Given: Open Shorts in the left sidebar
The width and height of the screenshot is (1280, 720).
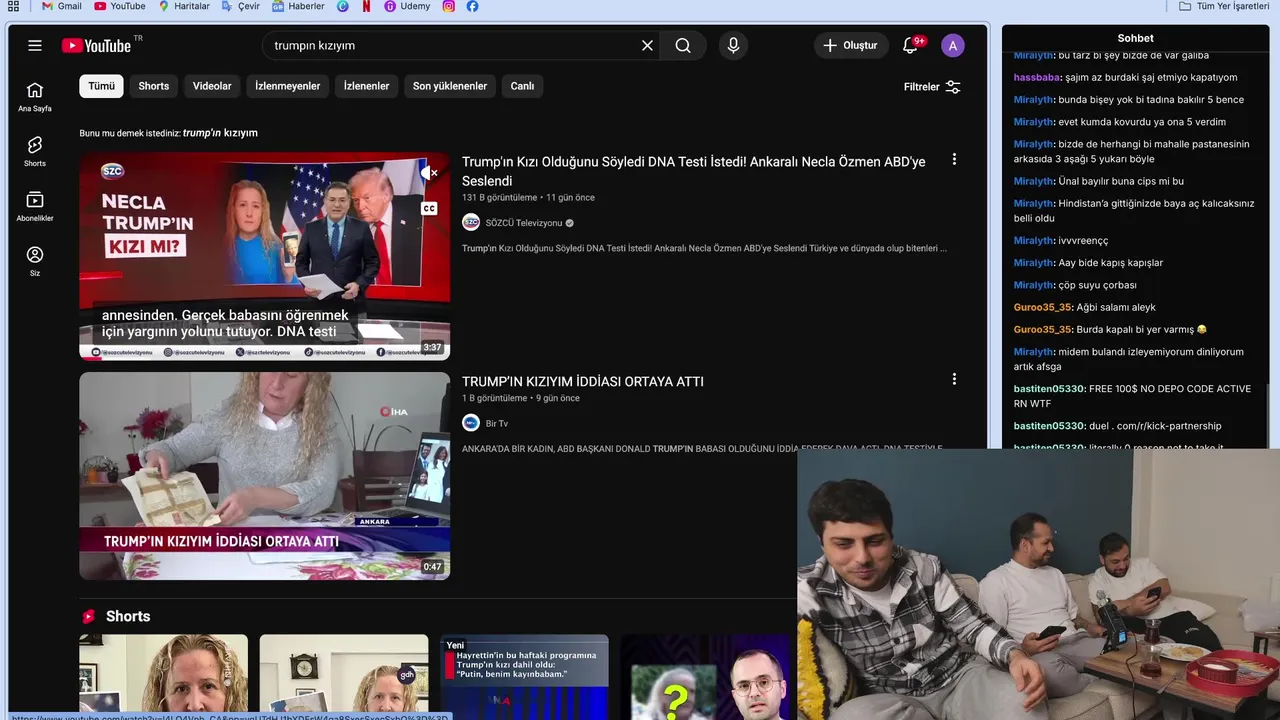Looking at the screenshot, I should pos(35,151).
